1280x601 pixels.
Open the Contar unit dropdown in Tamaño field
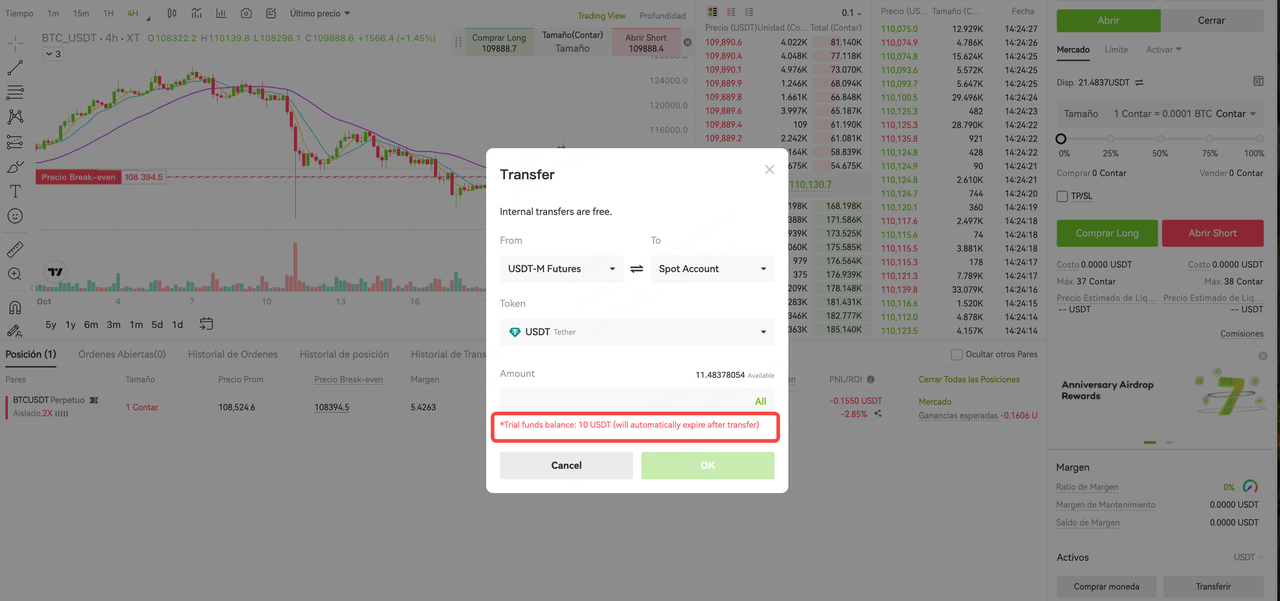[1236, 114]
